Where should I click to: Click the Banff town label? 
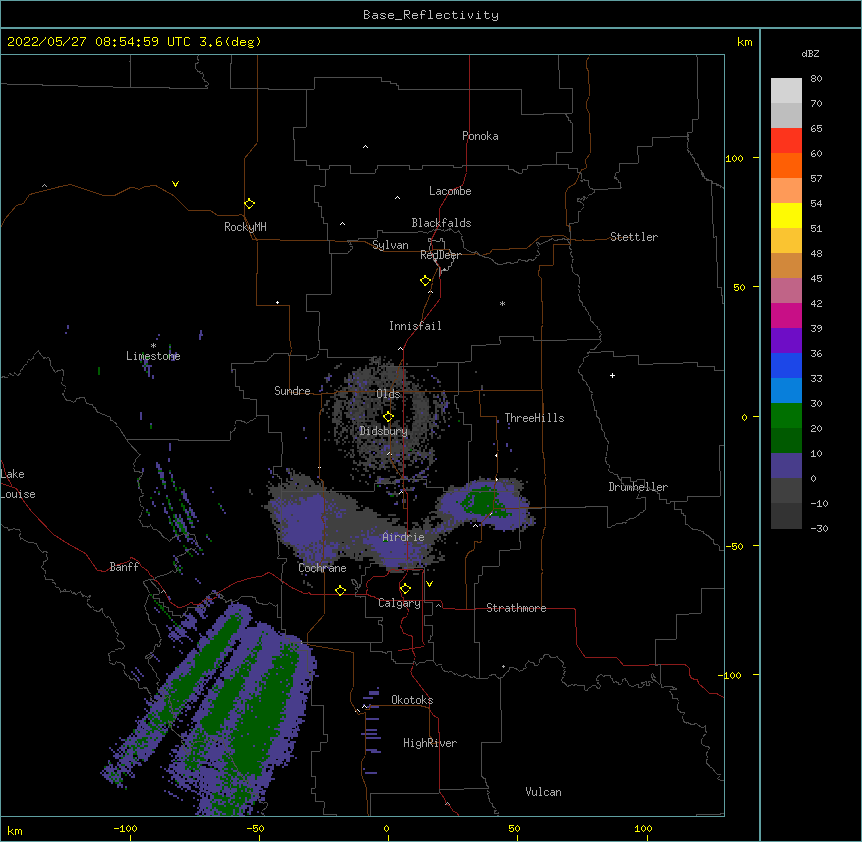pyautogui.click(x=124, y=567)
